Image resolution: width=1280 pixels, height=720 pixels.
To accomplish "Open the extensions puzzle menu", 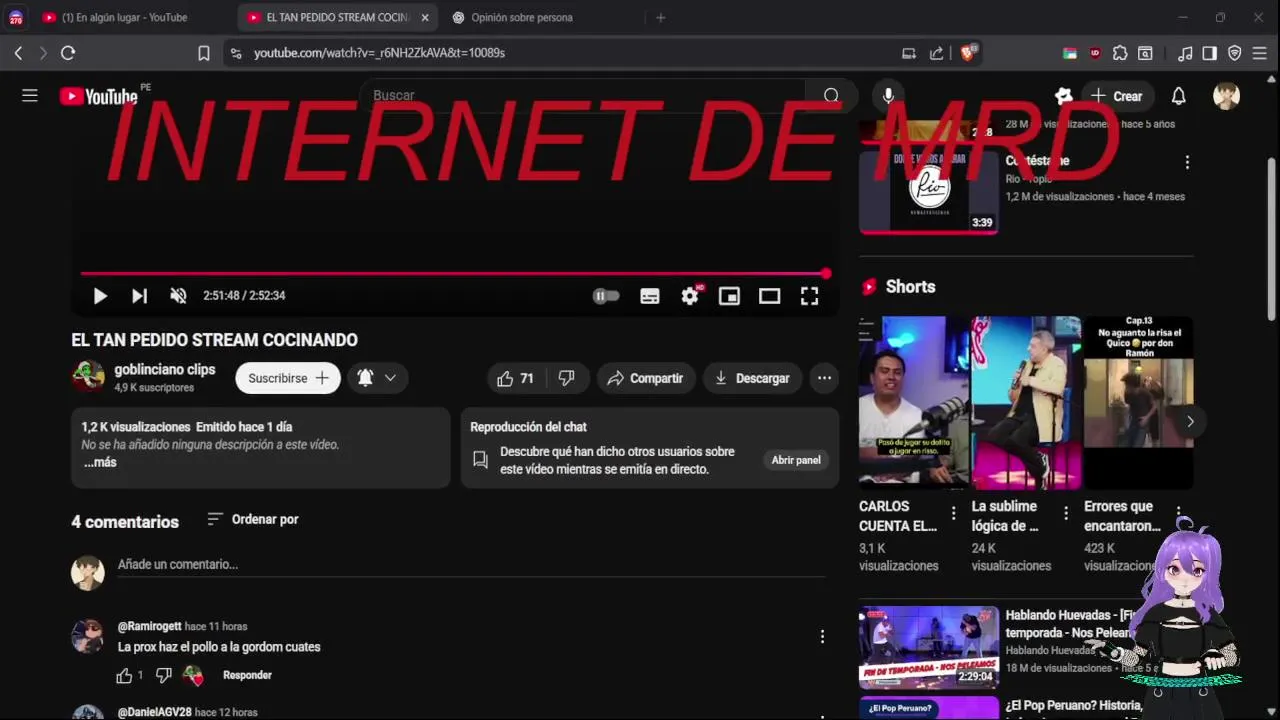I will pyautogui.click(x=1120, y=53).
